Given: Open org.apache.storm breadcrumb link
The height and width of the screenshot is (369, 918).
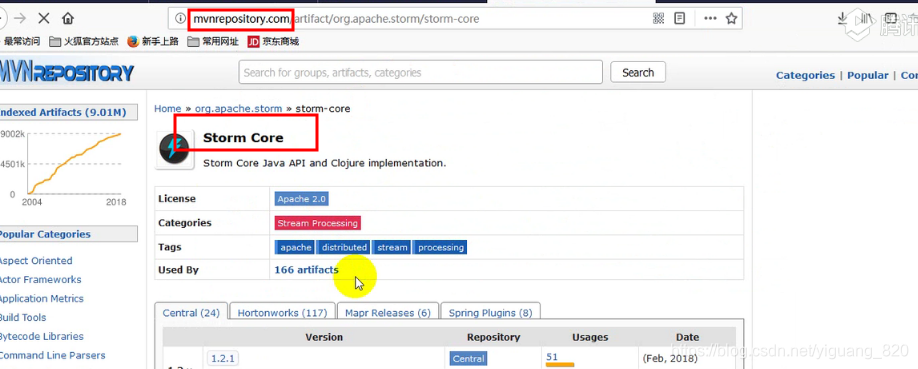Looking at the screenshot, I should click(x=238, y=108).
